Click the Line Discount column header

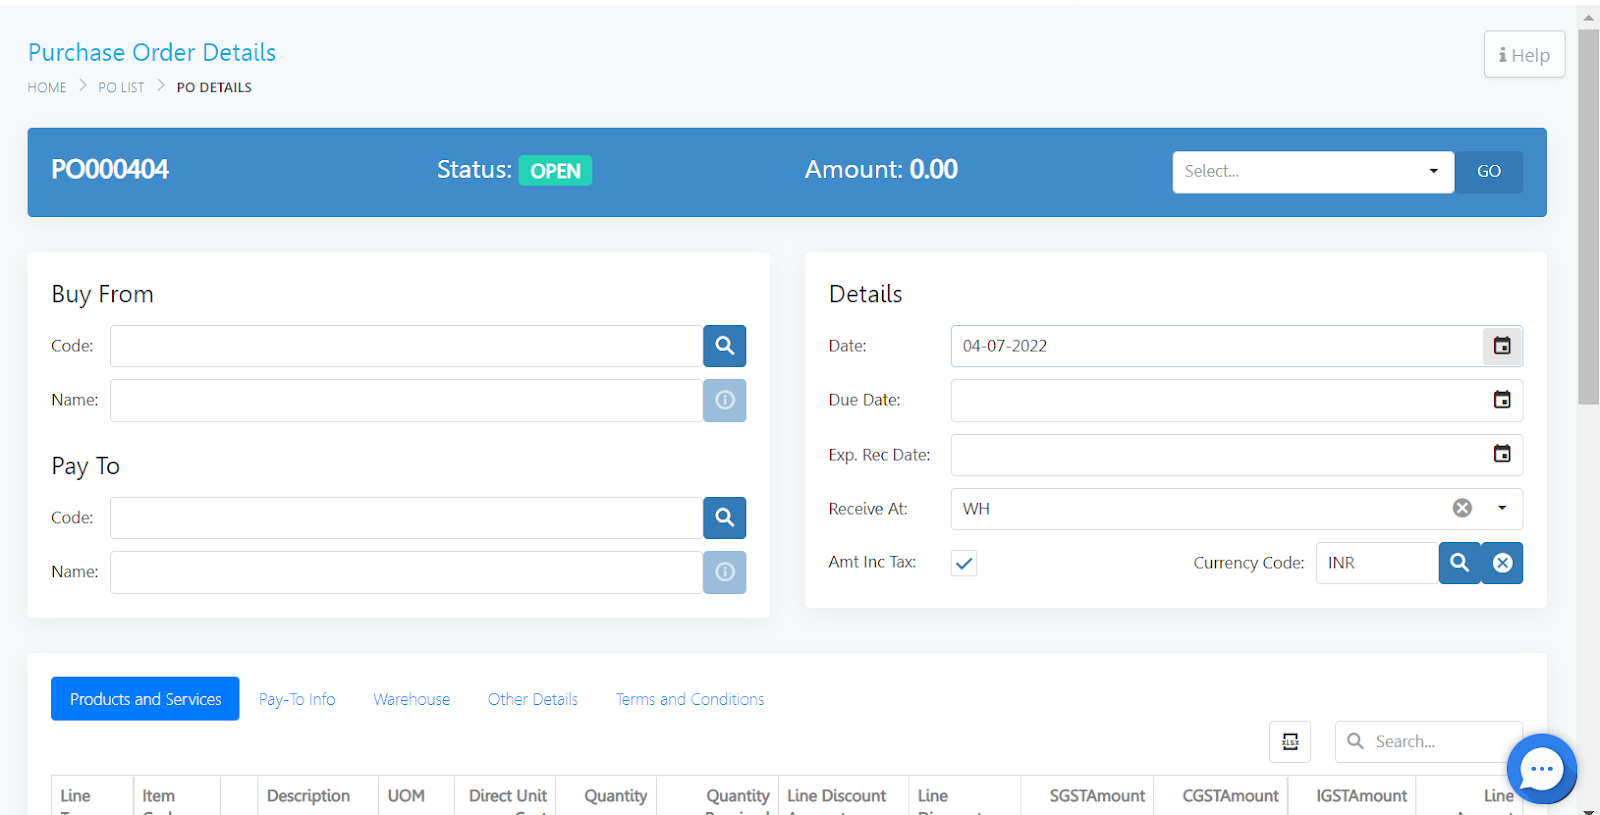click(837, 796)
